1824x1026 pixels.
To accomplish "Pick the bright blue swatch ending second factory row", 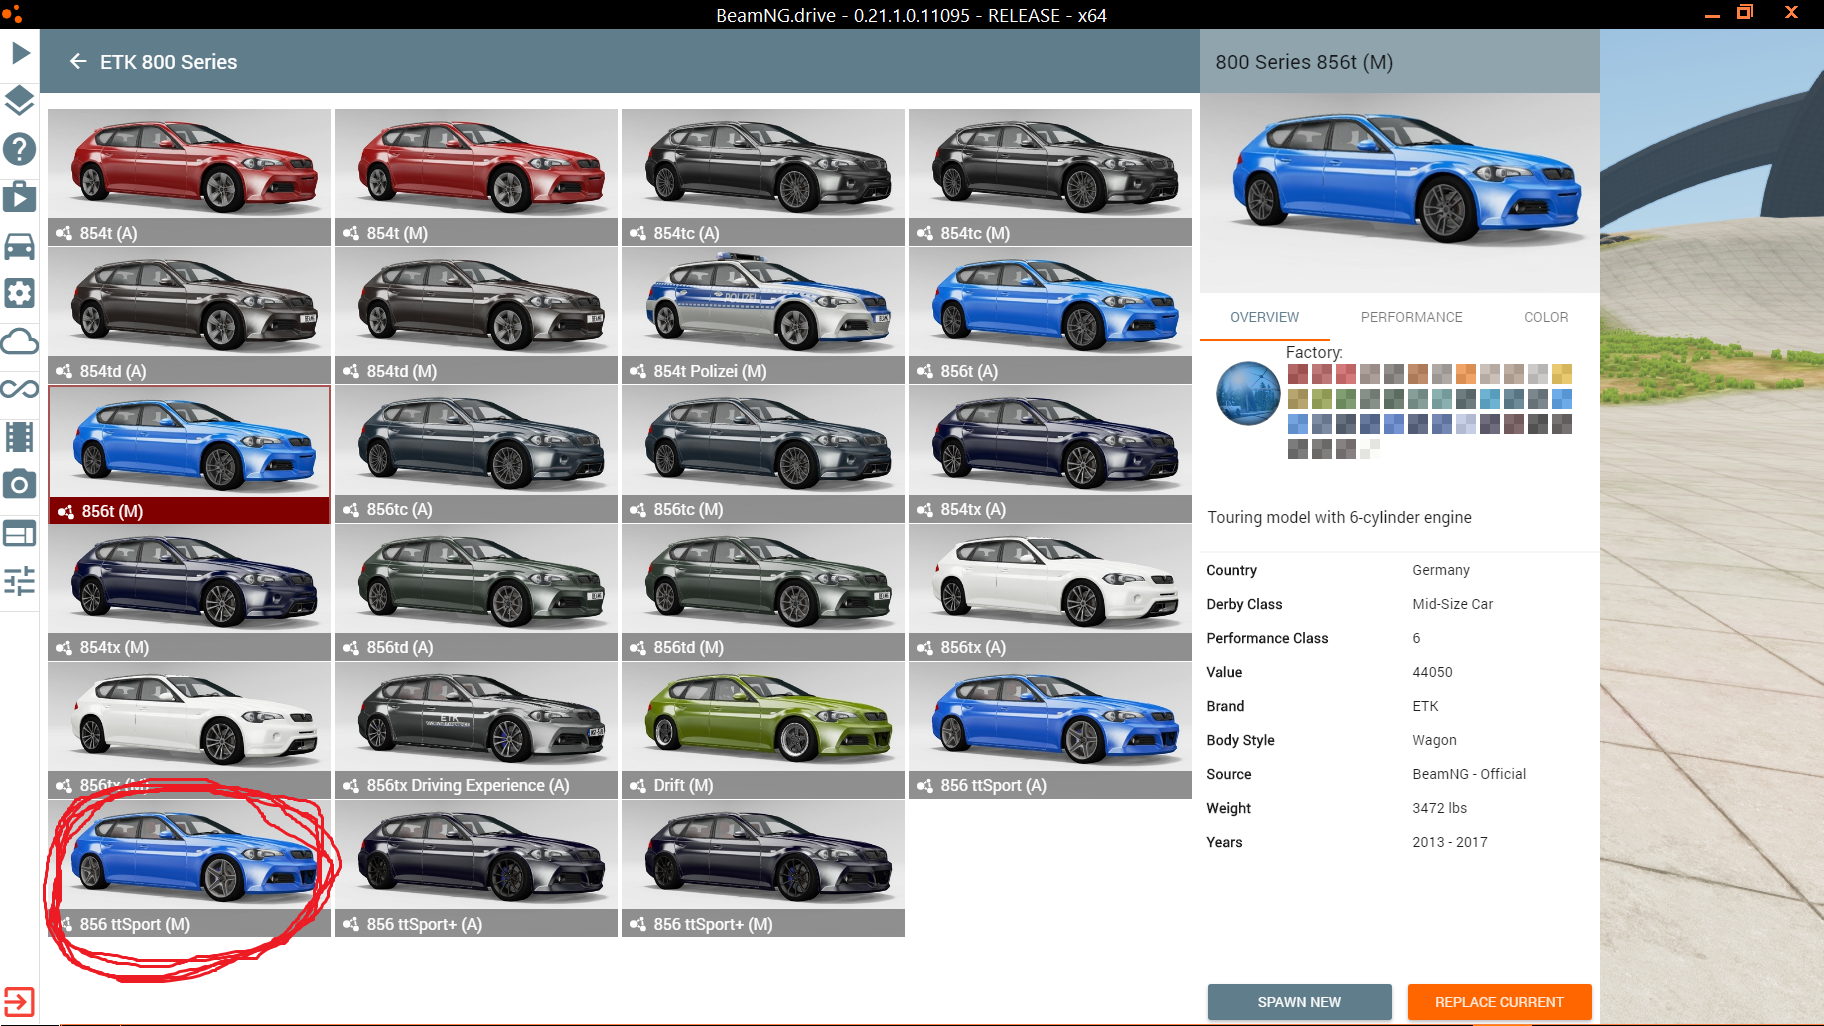I will (1562, 399).
